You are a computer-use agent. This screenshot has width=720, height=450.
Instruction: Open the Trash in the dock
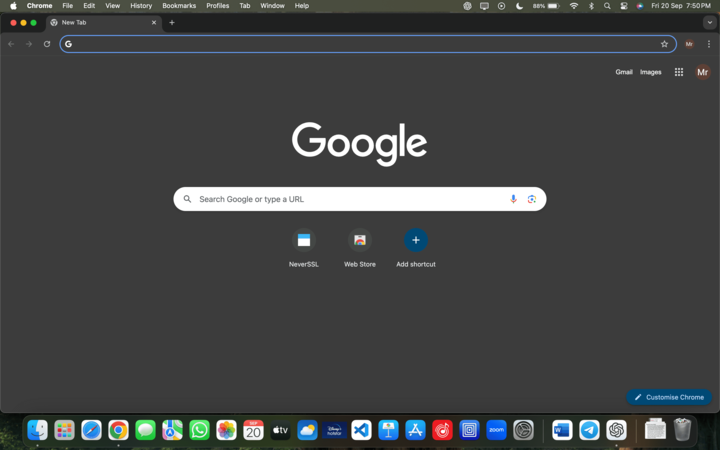pos(682,429)
